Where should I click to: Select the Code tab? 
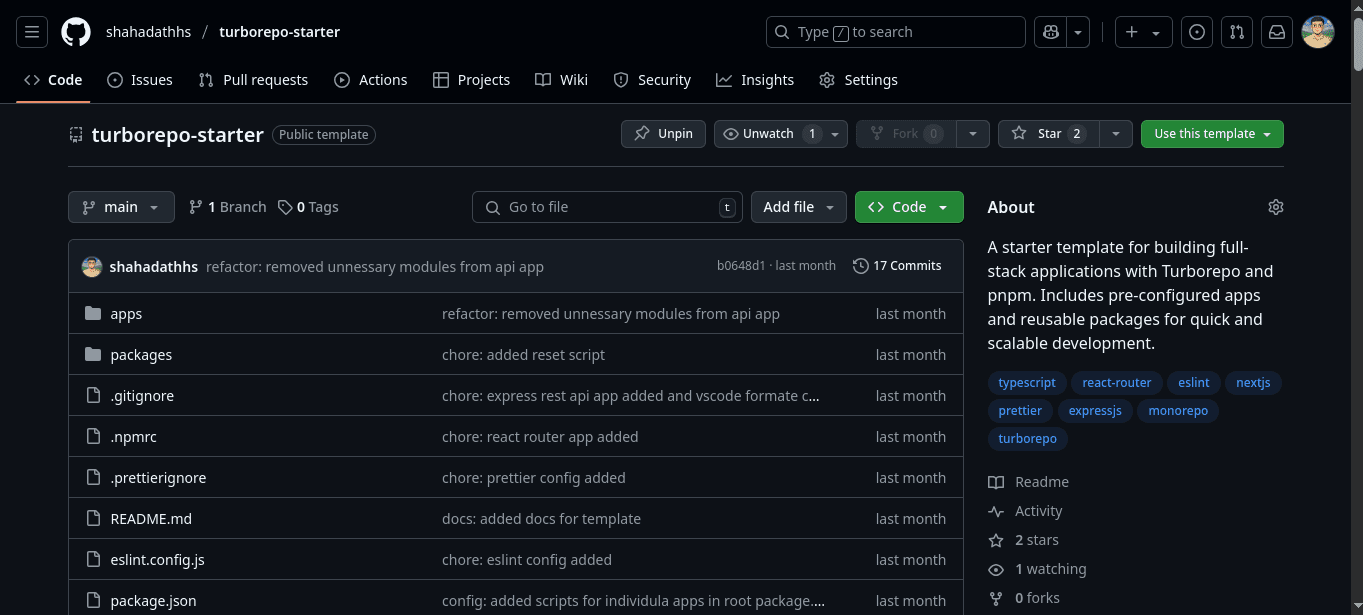53,80
